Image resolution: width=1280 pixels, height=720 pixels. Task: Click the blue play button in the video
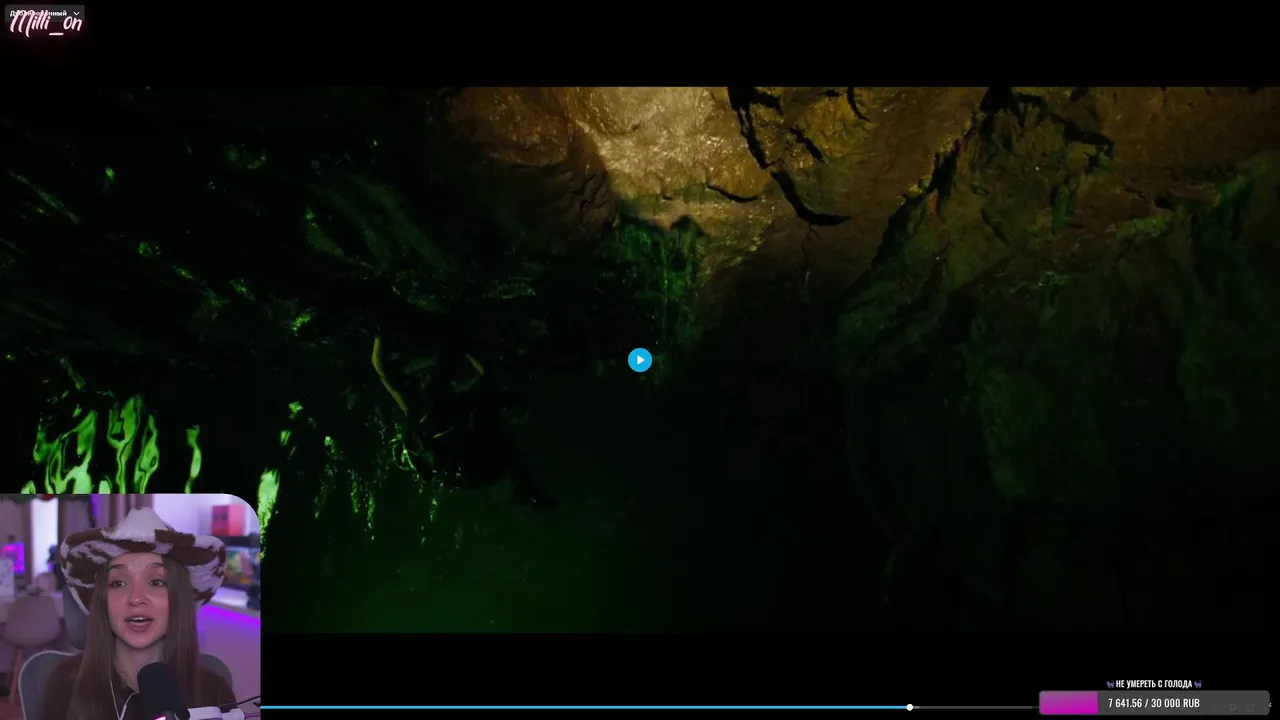click(640, 360)
